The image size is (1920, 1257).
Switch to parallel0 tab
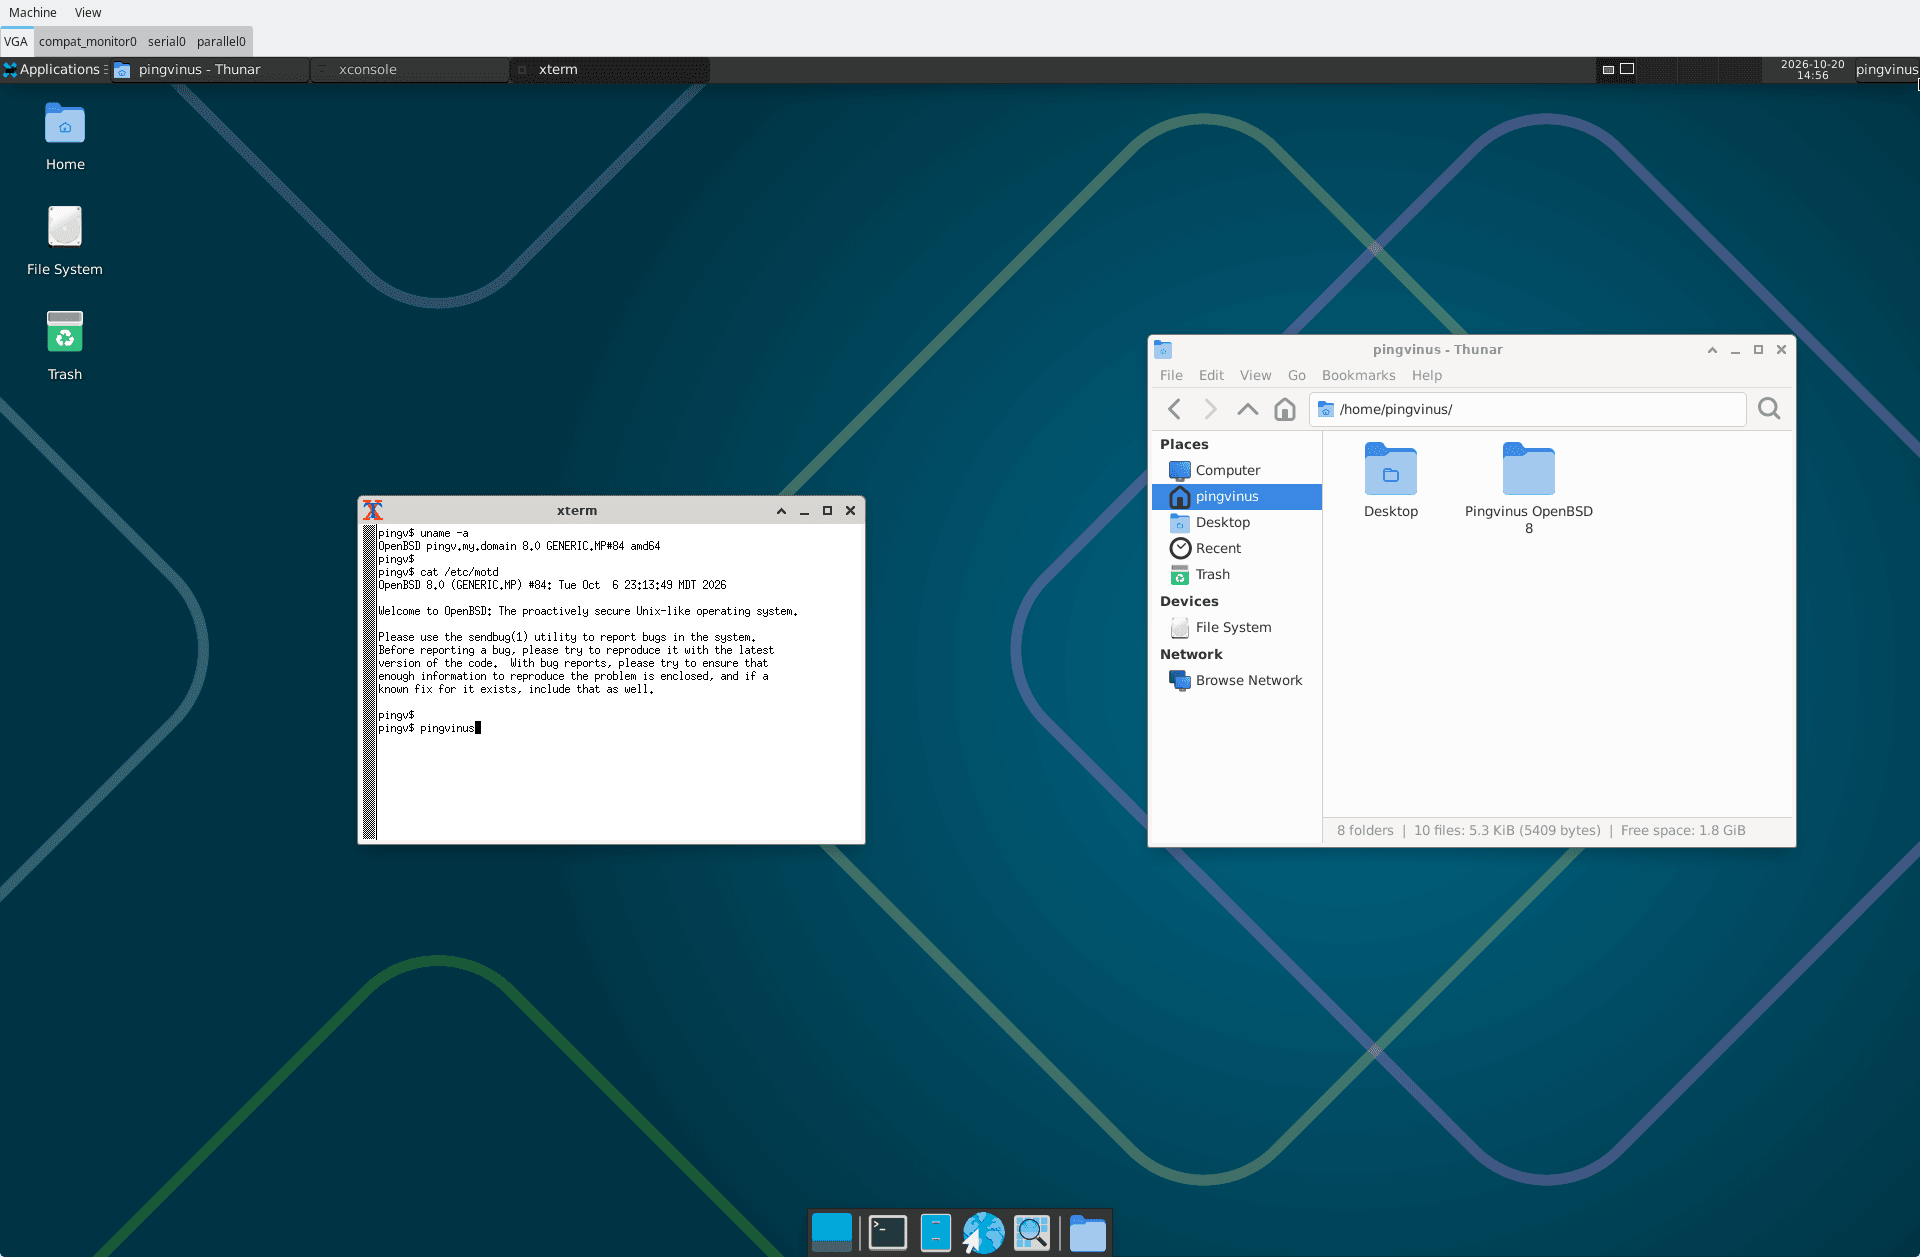point(221,41)
